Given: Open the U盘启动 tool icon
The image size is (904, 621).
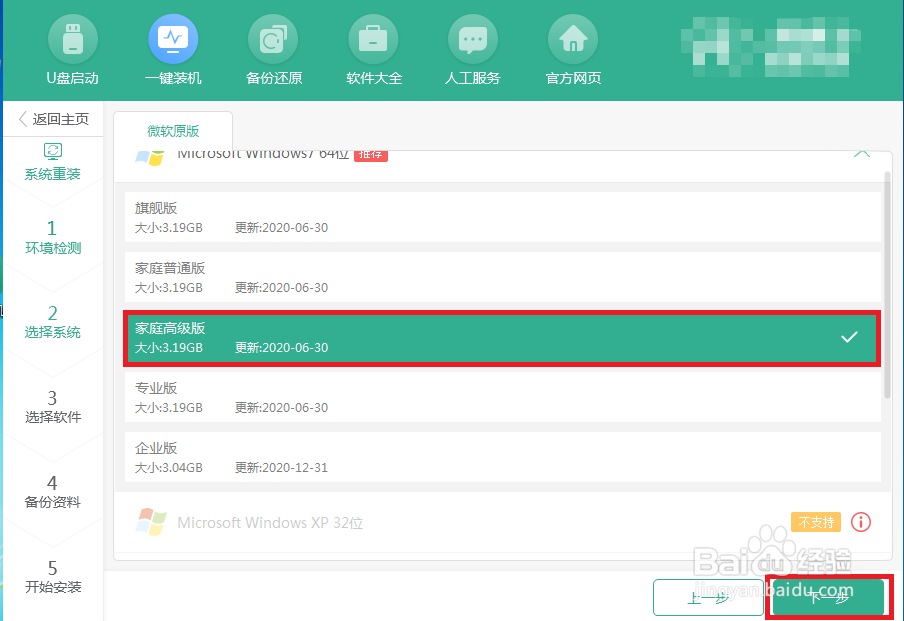Looking at the screenshot, I should coord(73,39).
